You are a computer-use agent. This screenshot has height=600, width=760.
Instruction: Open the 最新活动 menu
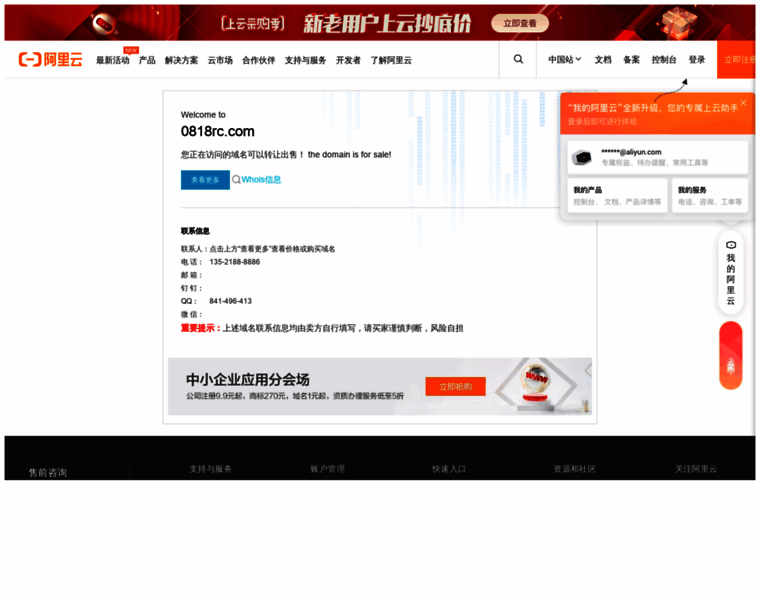coord(112,60)
